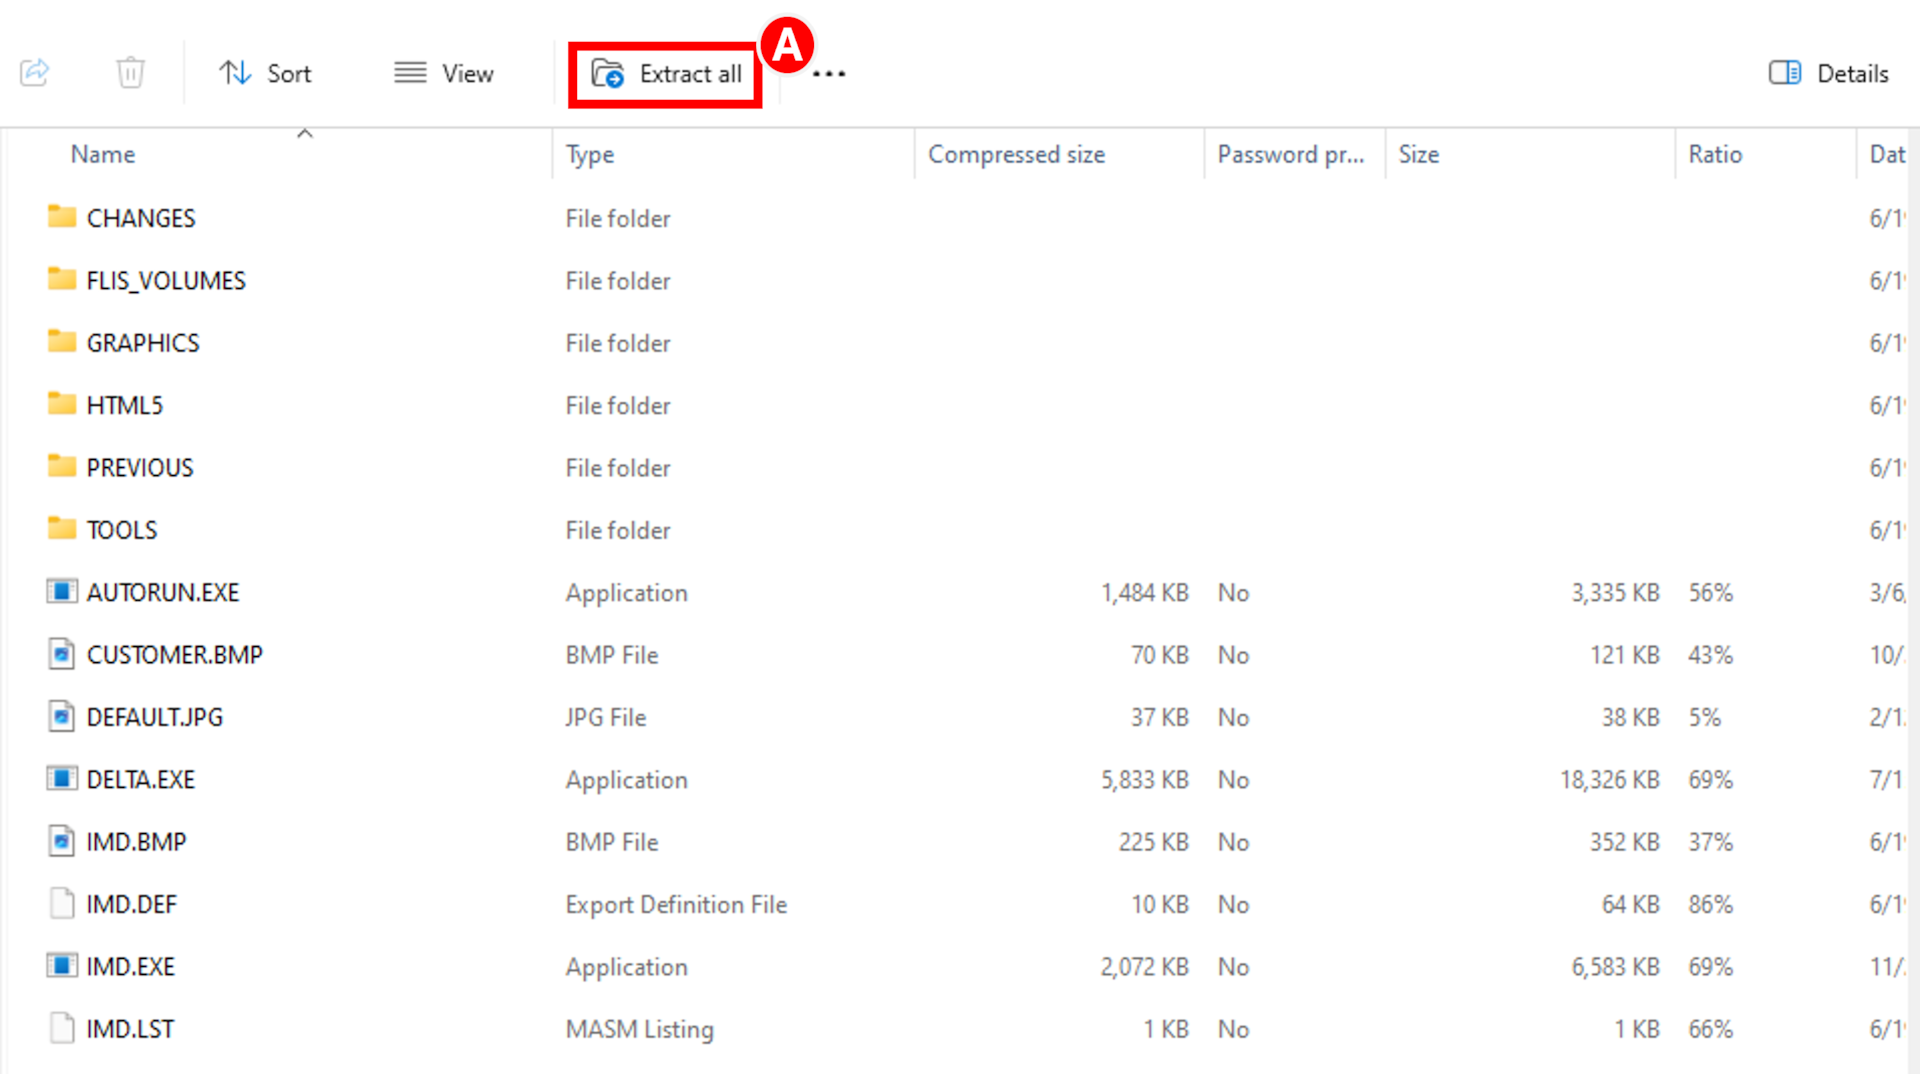Select the AUTORUN.EXE file name
Image resolution: width=1920 pixels, height=1074 pixels.
click(x=163, y=592)
